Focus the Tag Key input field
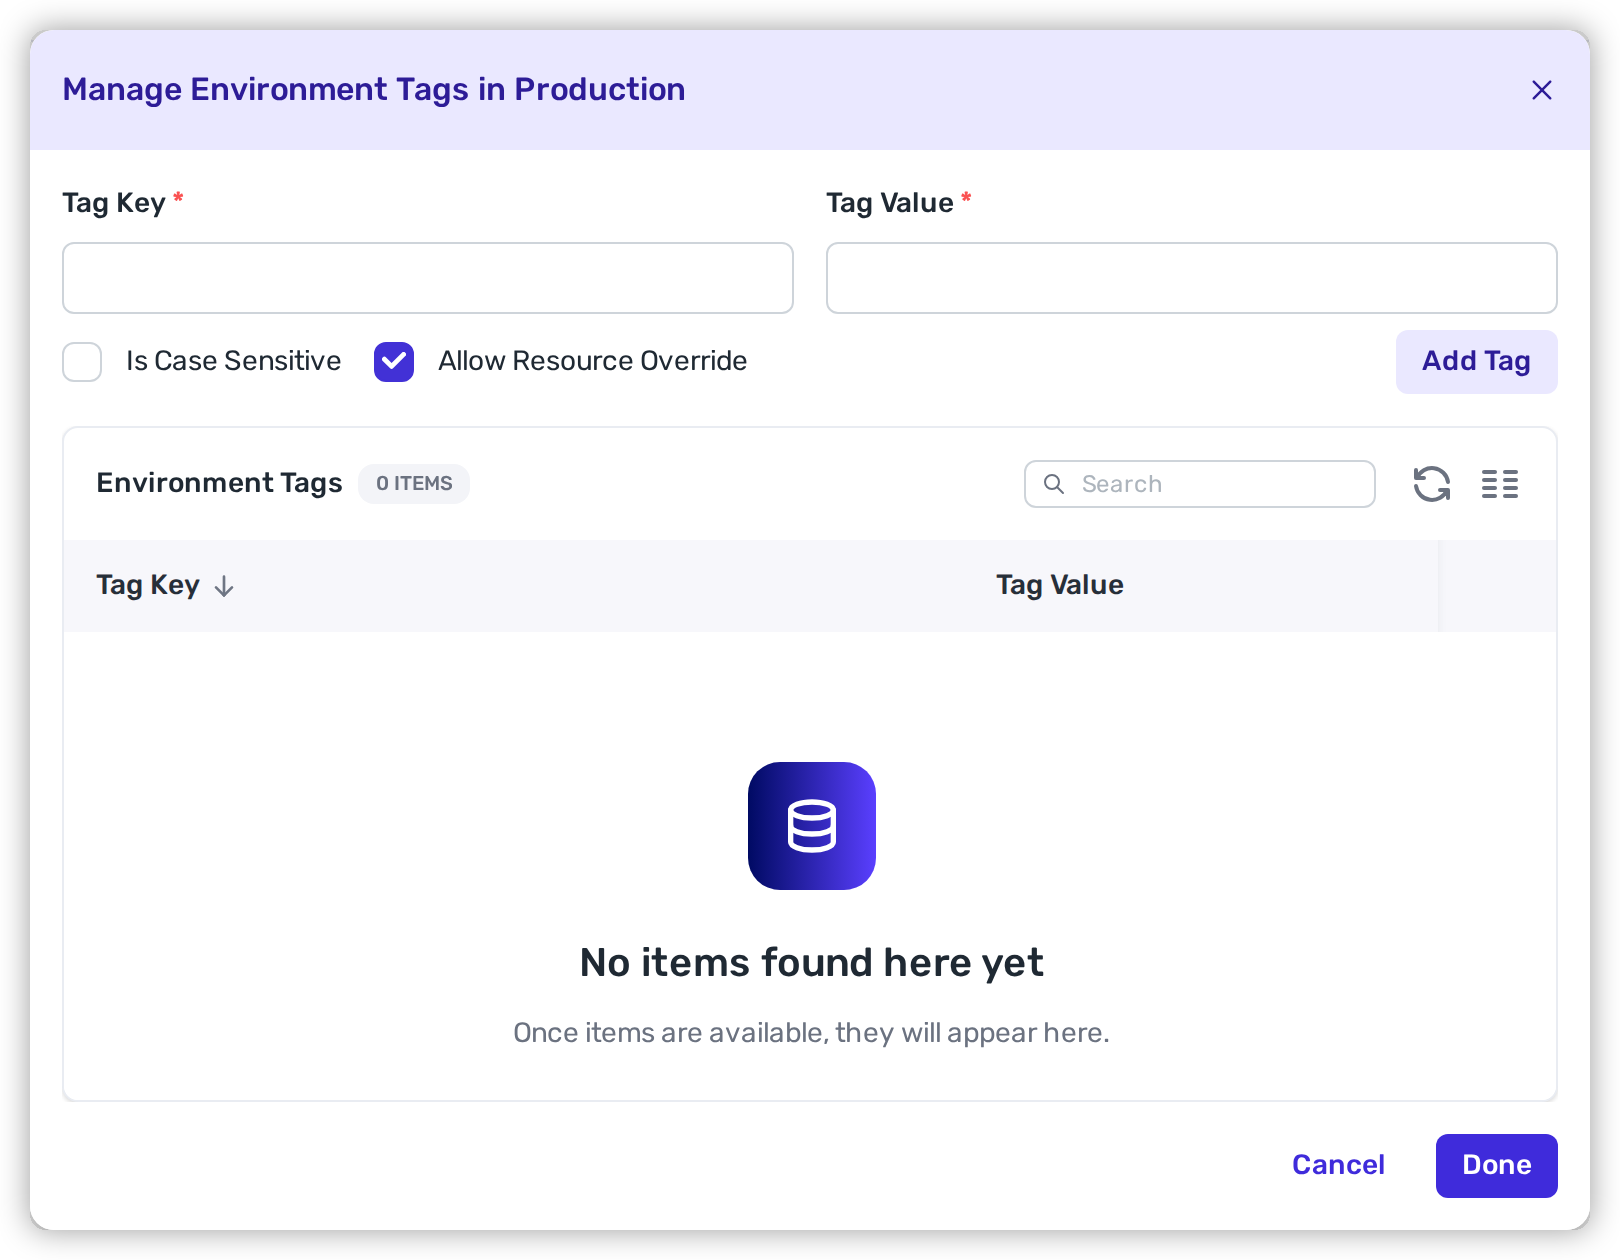This screenshot has width=1620, height=1260. pyautogui.click(x=428, y=278)
